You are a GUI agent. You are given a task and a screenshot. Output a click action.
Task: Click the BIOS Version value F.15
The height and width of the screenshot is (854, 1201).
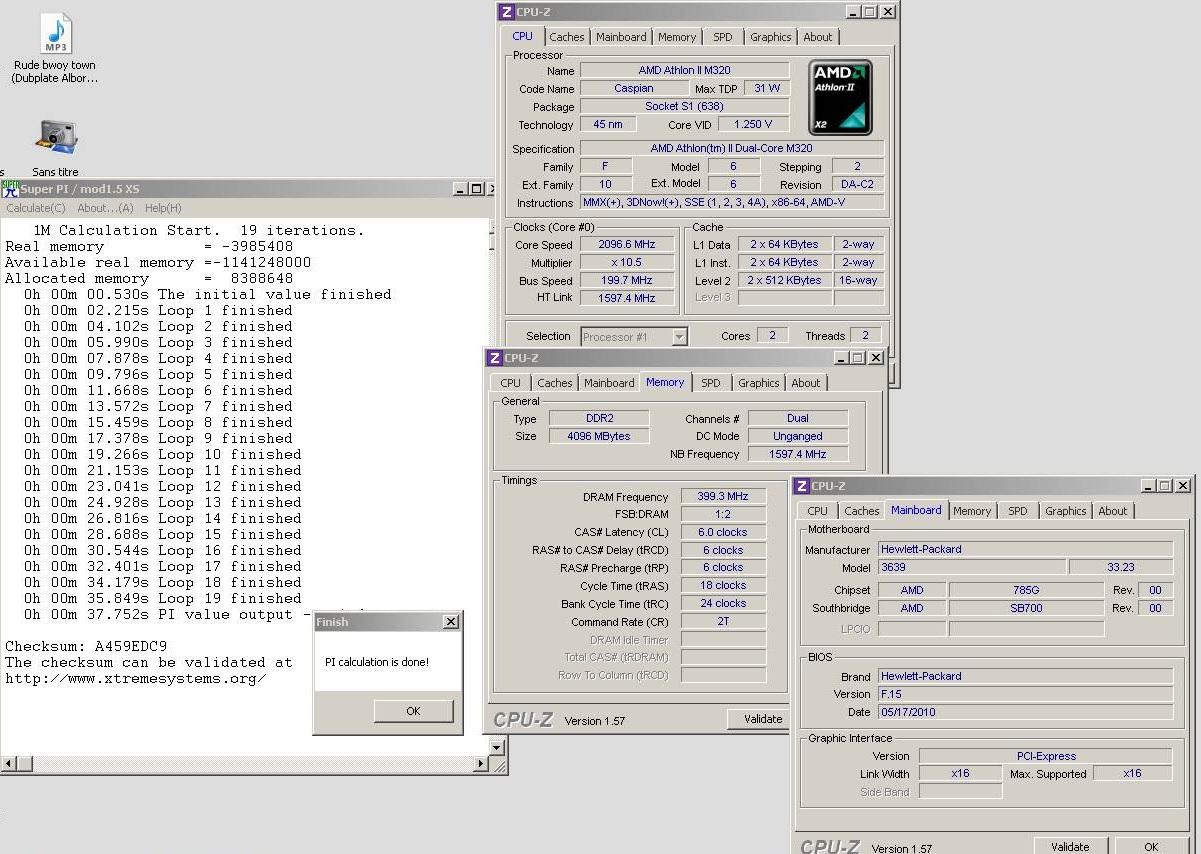pyautogui.click(x=1025, y=694)
